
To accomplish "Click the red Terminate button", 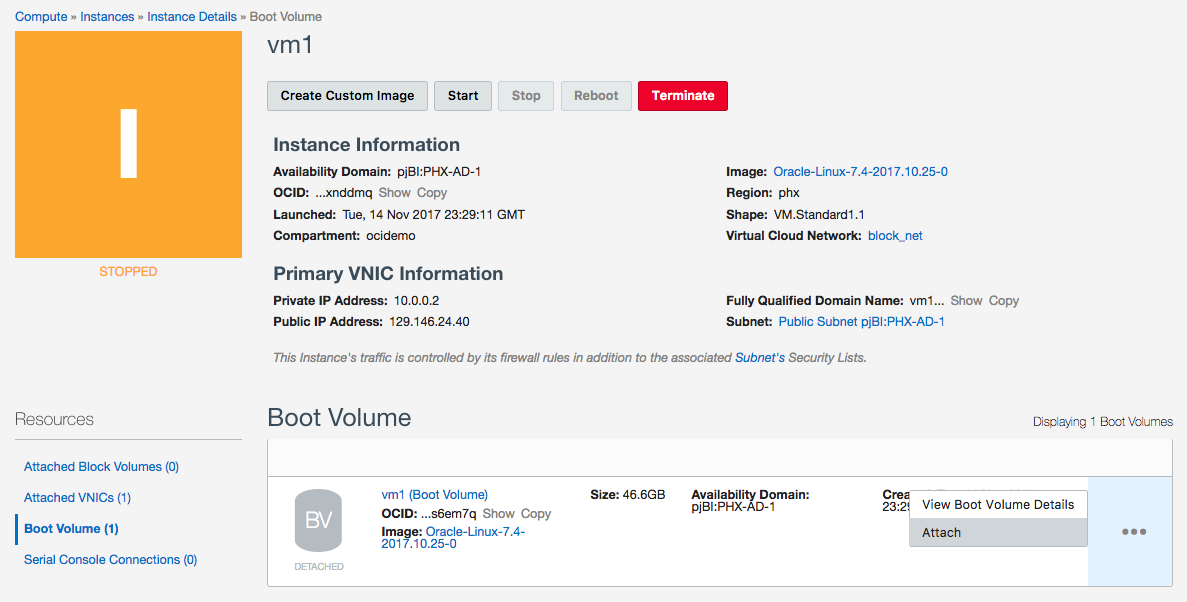I will [682, 96].
